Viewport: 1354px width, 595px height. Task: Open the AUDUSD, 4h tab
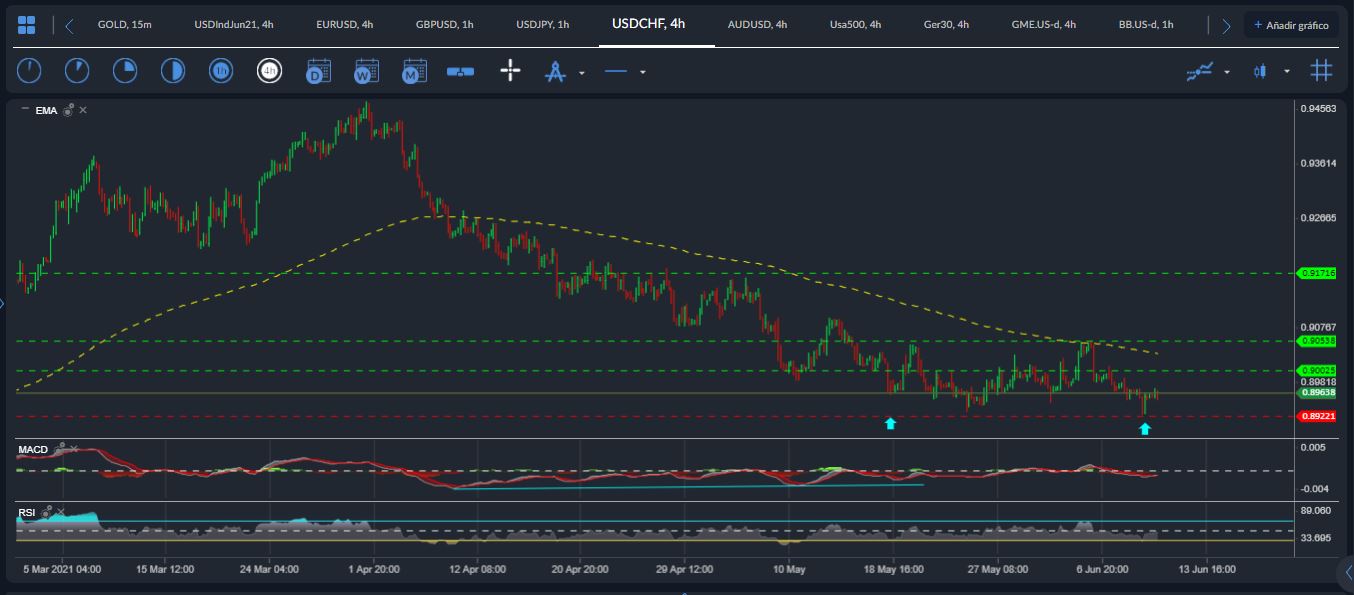pos(757,24)
